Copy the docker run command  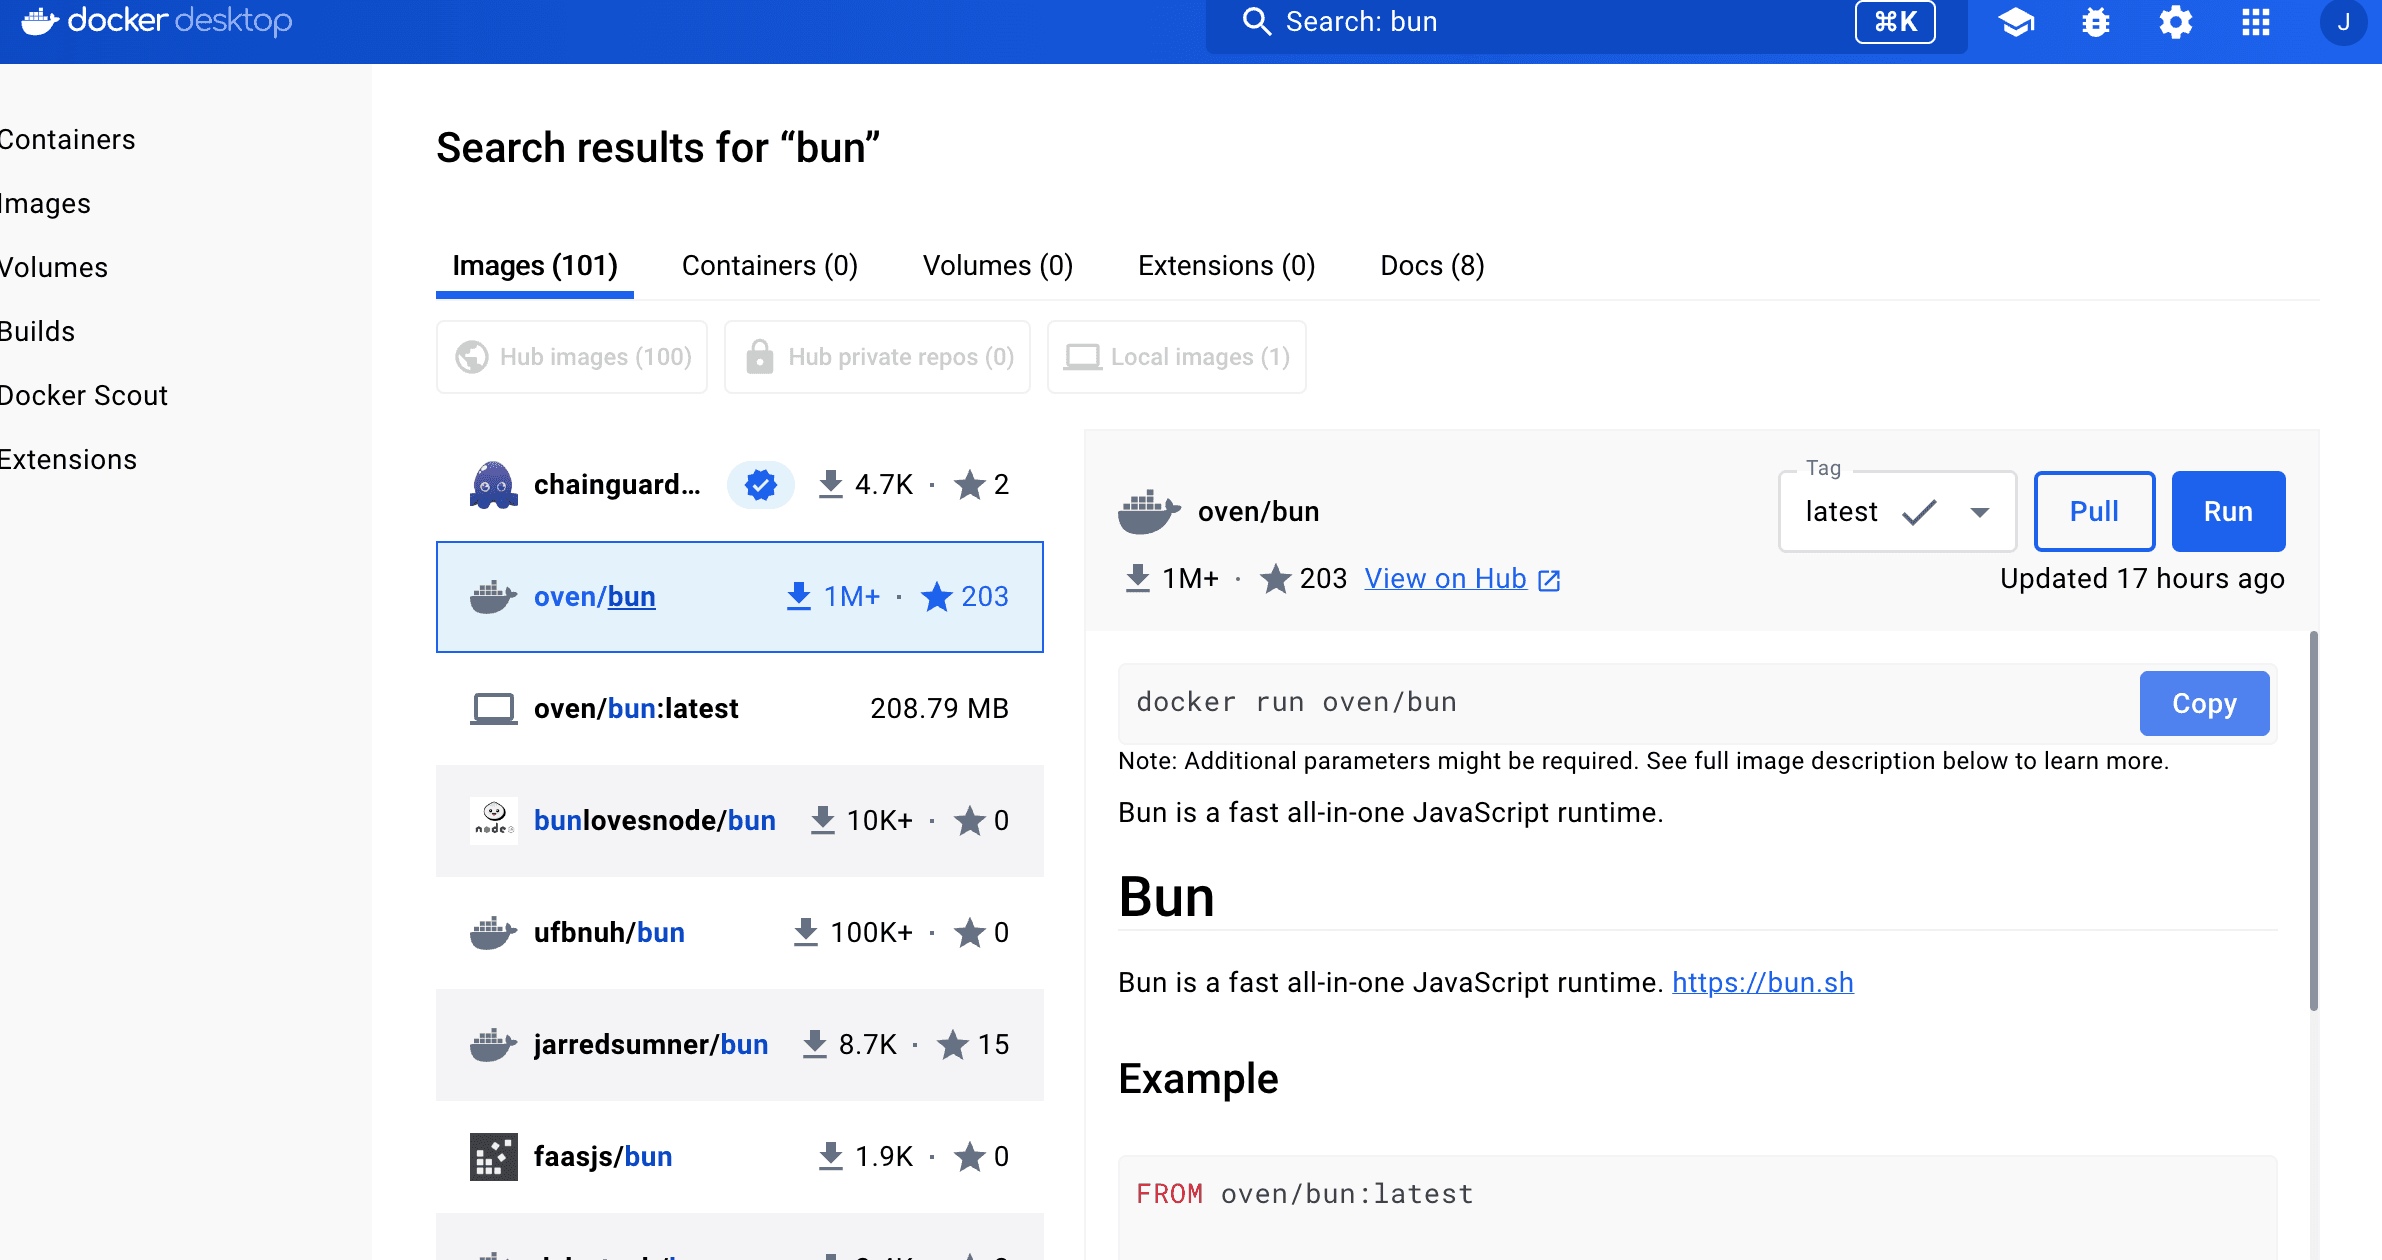pyautogui.click(x=2203, y=704)
